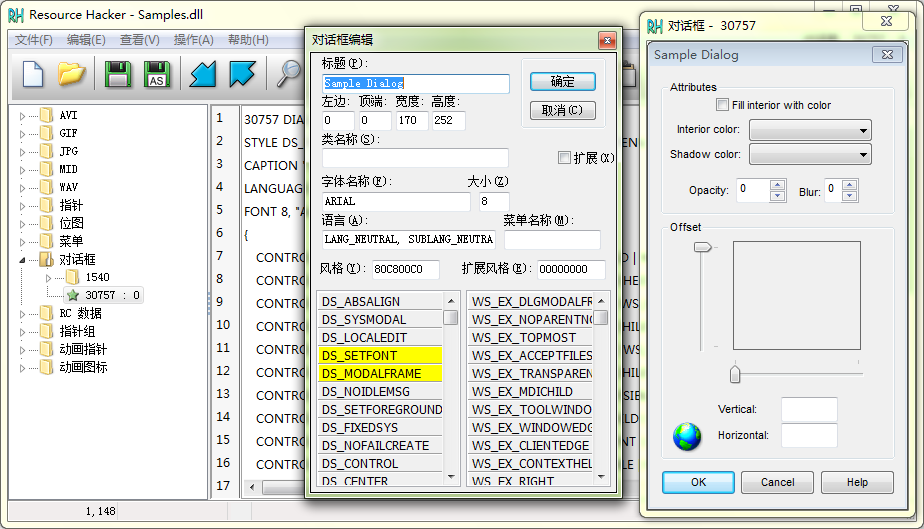Viewport: 924px width, 529px height.
Task: Open the Shadow color dropdown
Action: click(810, 154)
